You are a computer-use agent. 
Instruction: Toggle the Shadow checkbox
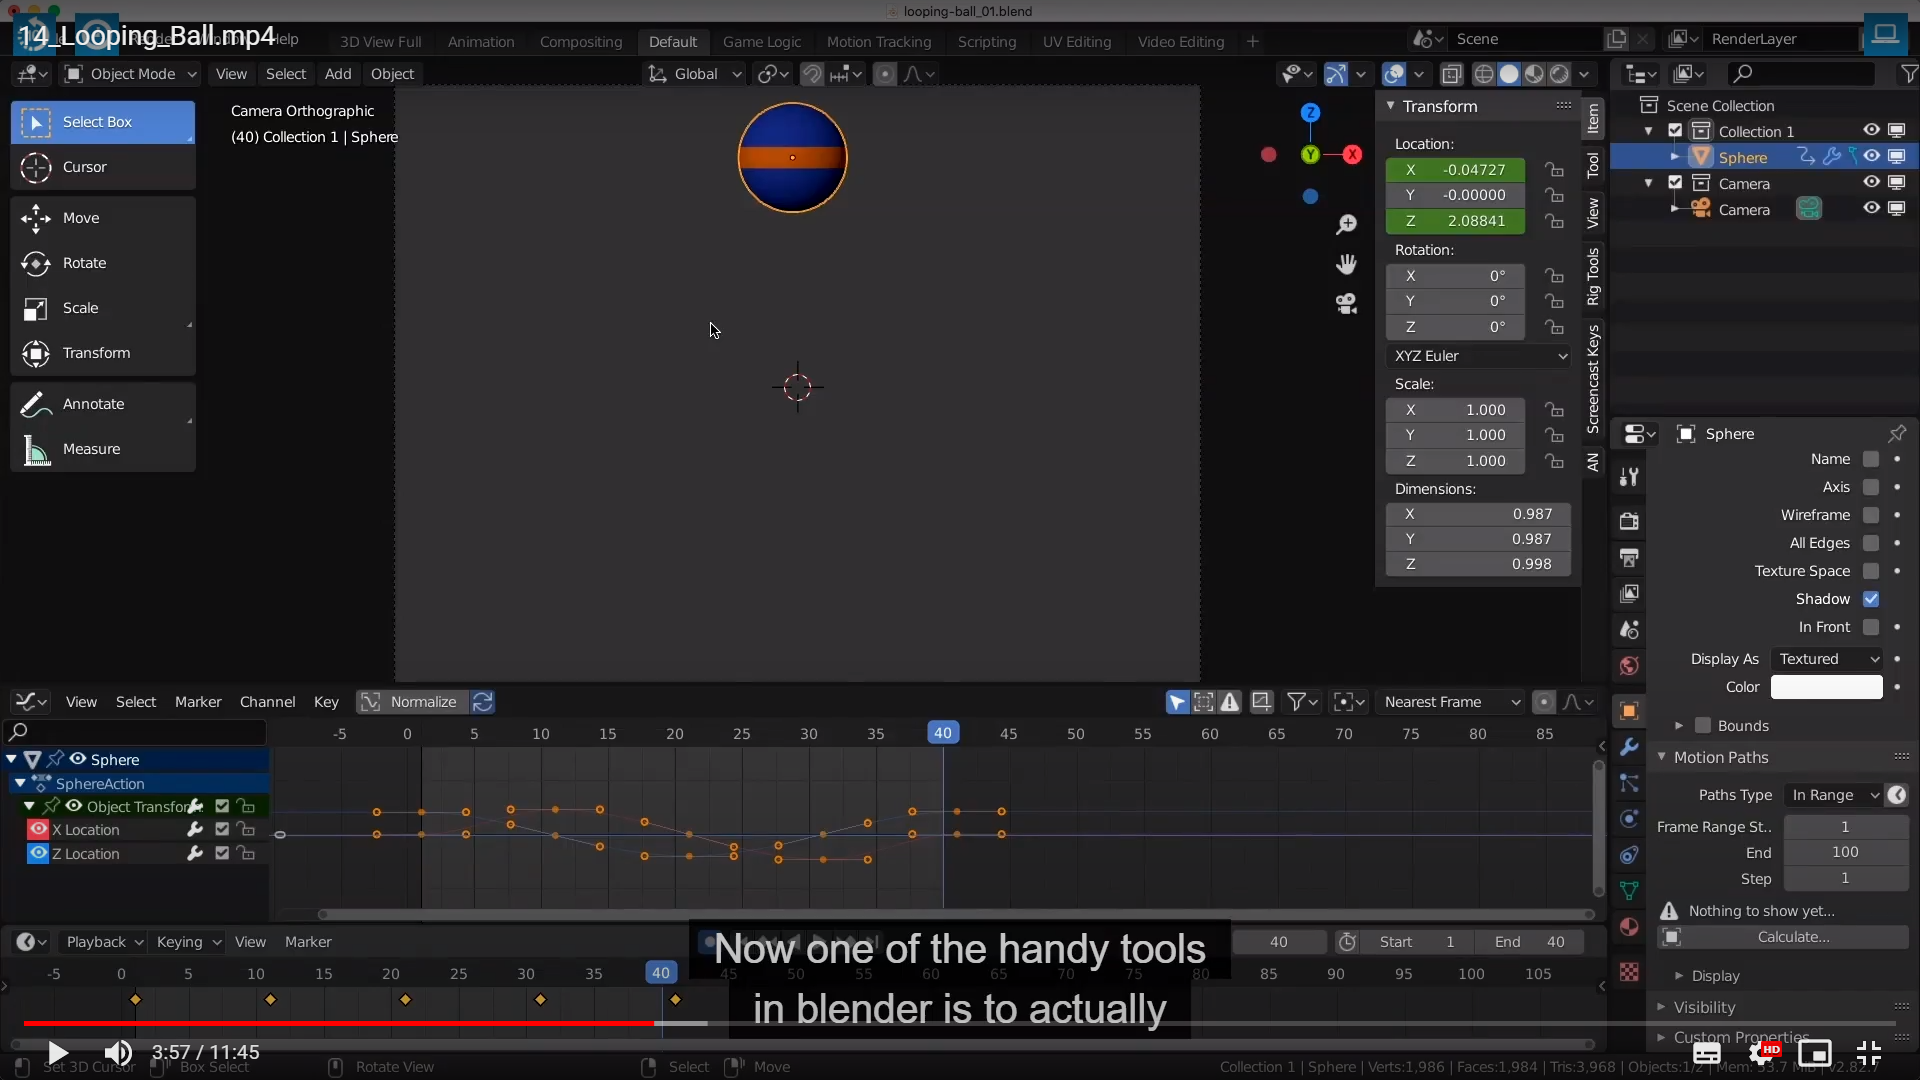(1871, 599)
